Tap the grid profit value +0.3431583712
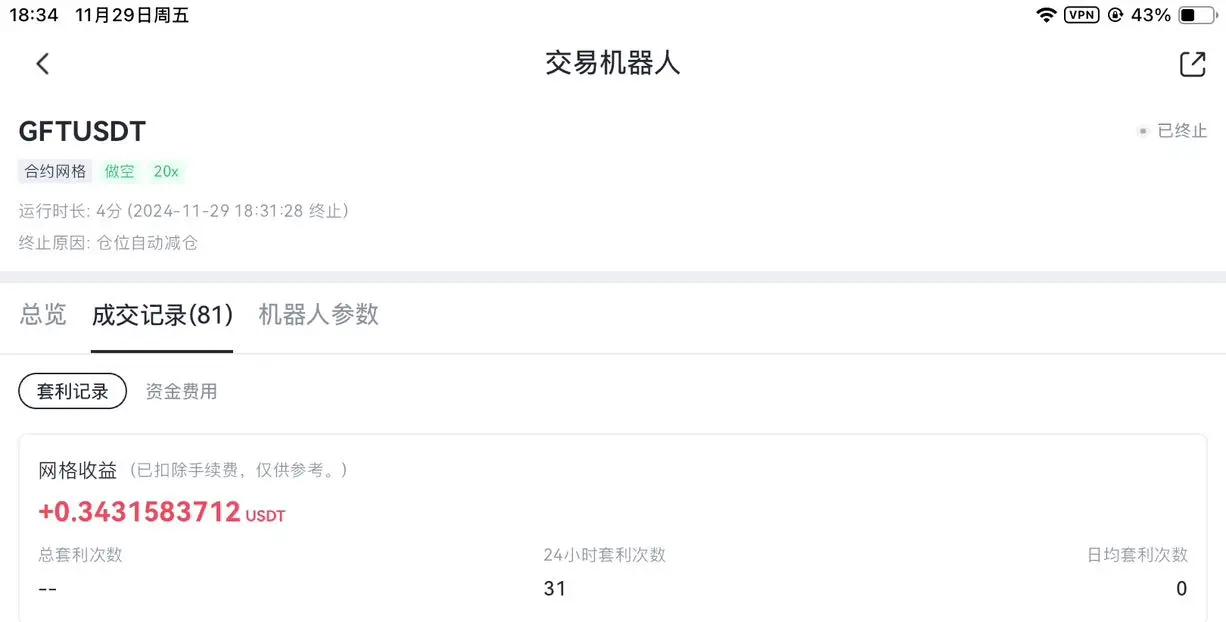Viewport: 1226px width, 622px height. (139, 512)
